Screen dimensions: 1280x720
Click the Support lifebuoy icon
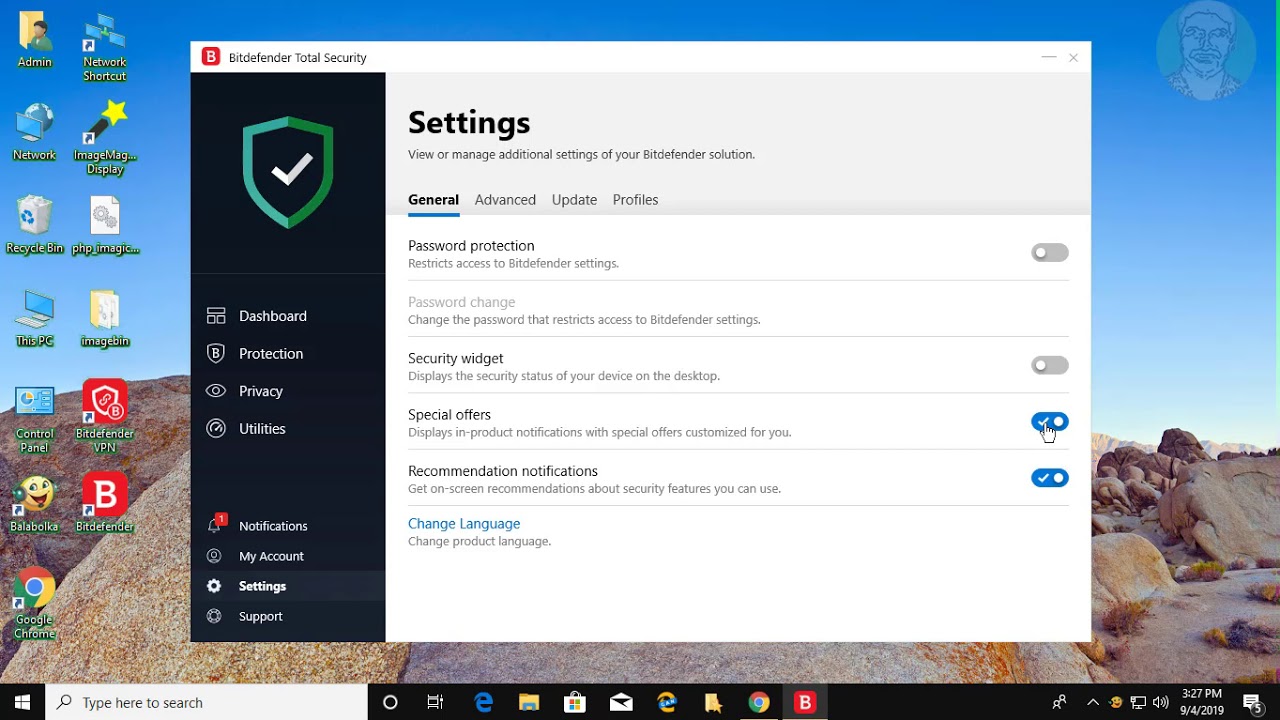pyautogui.click(x=214, y=616)
